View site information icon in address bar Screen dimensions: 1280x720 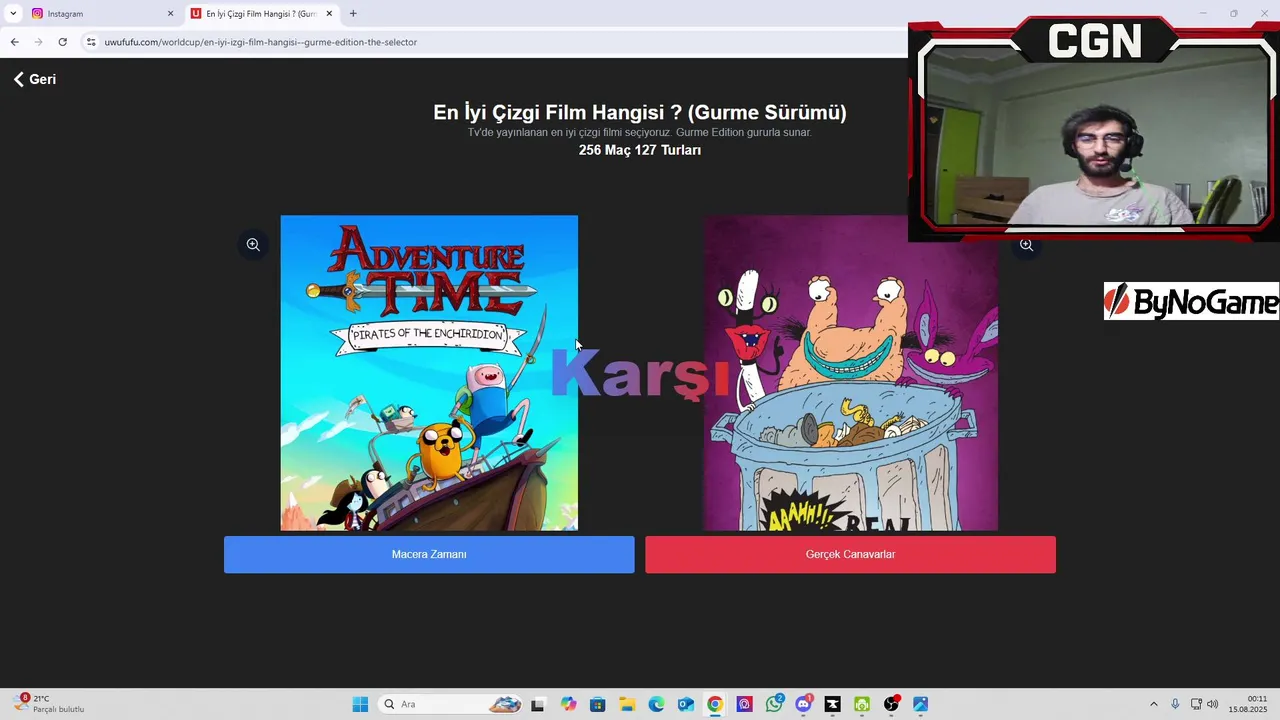point(91,42)
